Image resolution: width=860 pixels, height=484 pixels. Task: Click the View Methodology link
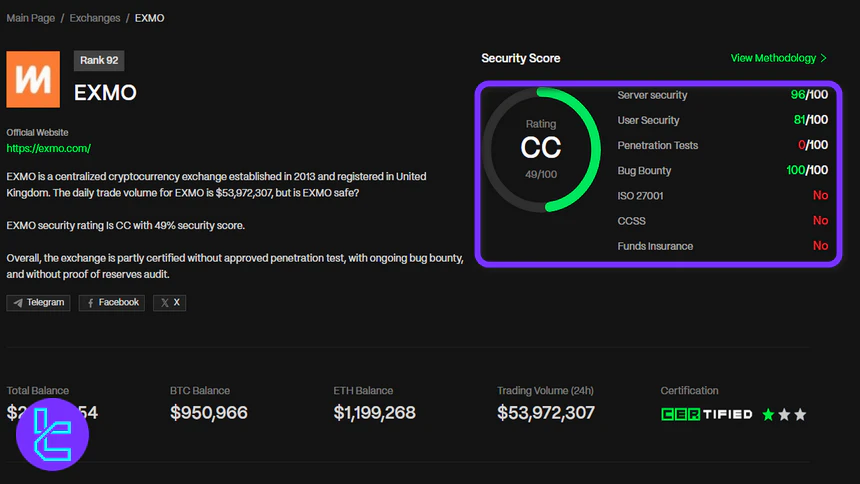tap(773, 58)
